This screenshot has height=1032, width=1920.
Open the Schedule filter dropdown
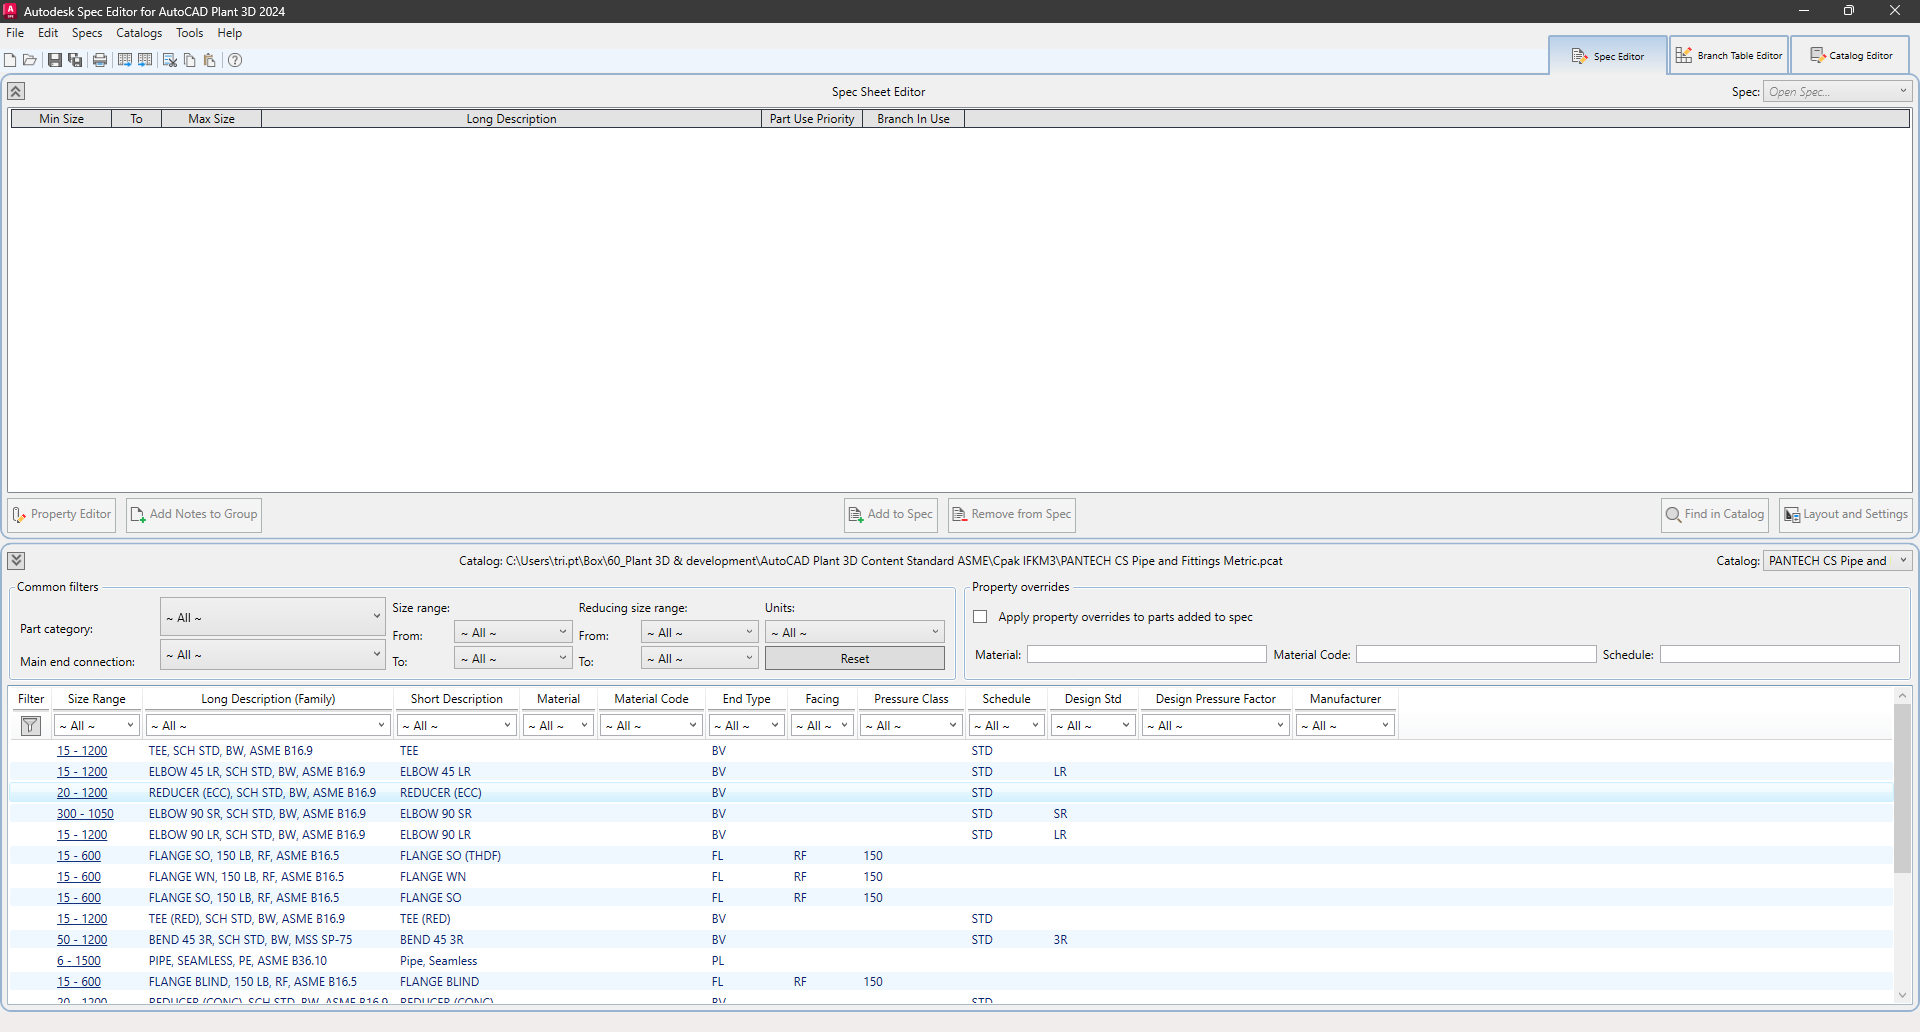click(x=1007, y=726)
